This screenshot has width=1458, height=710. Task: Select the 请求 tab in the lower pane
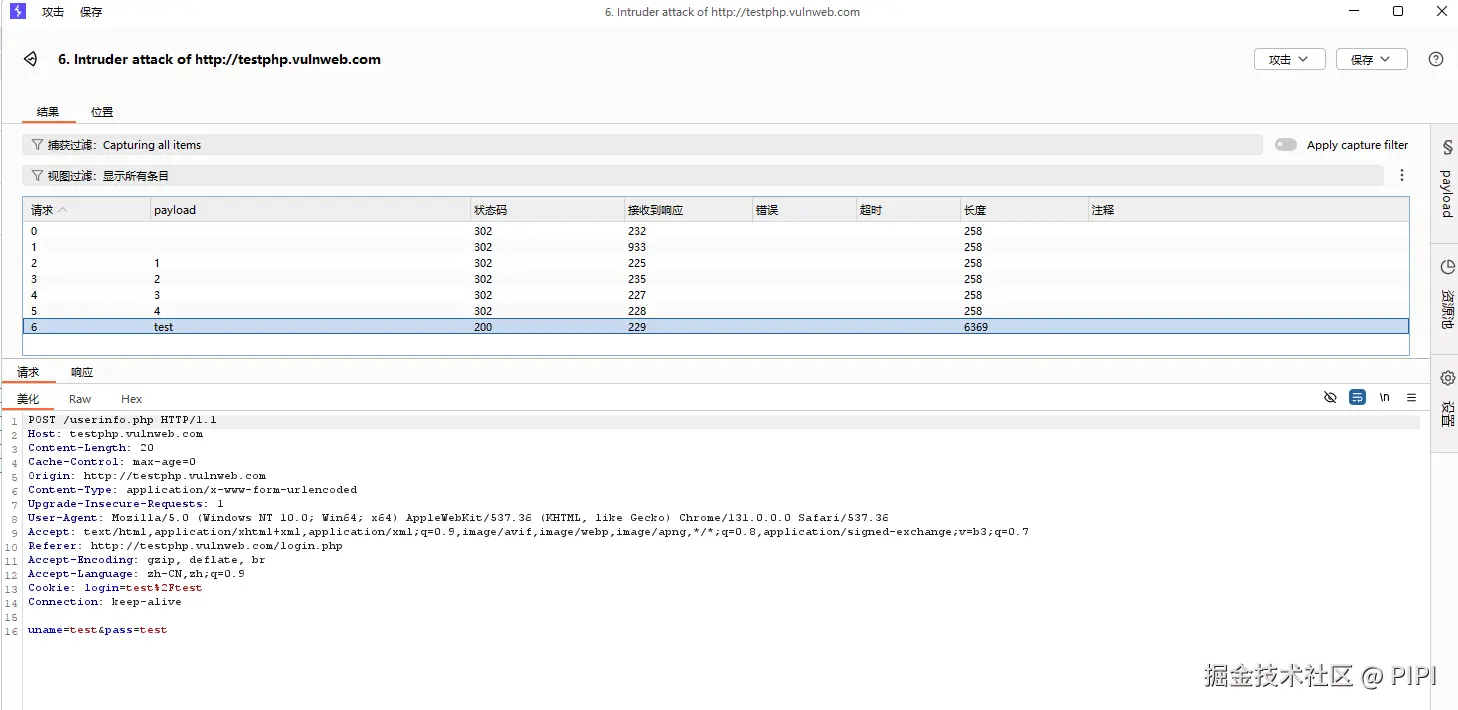coord(28,372)
